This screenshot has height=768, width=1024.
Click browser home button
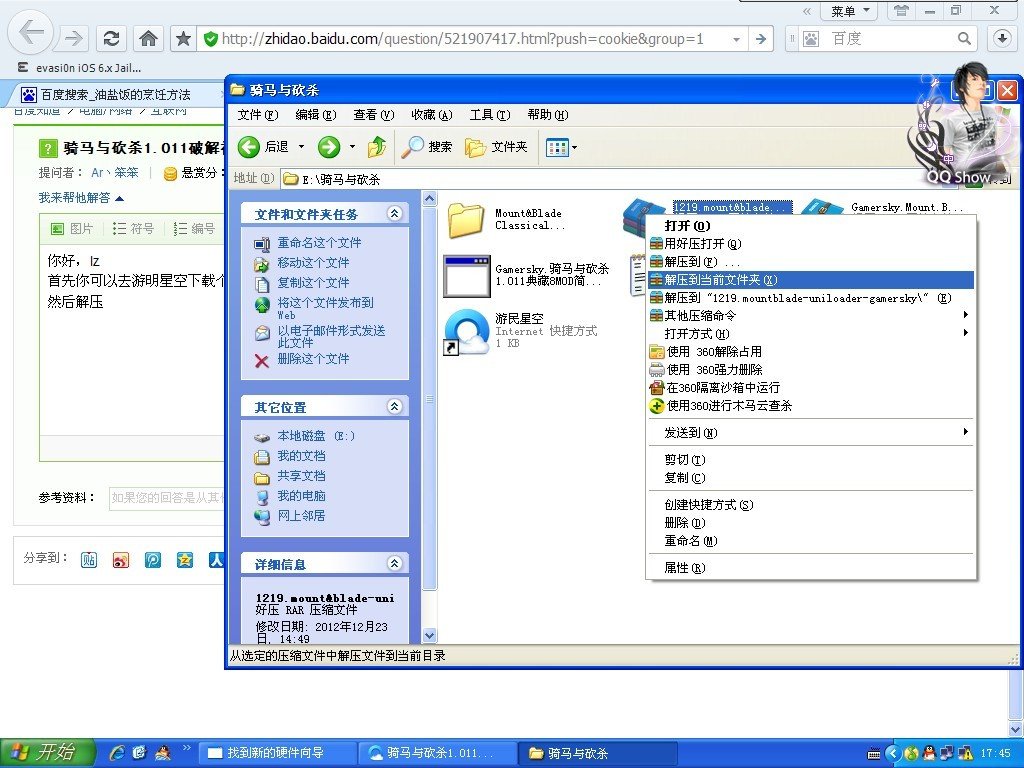pos(148,39)
